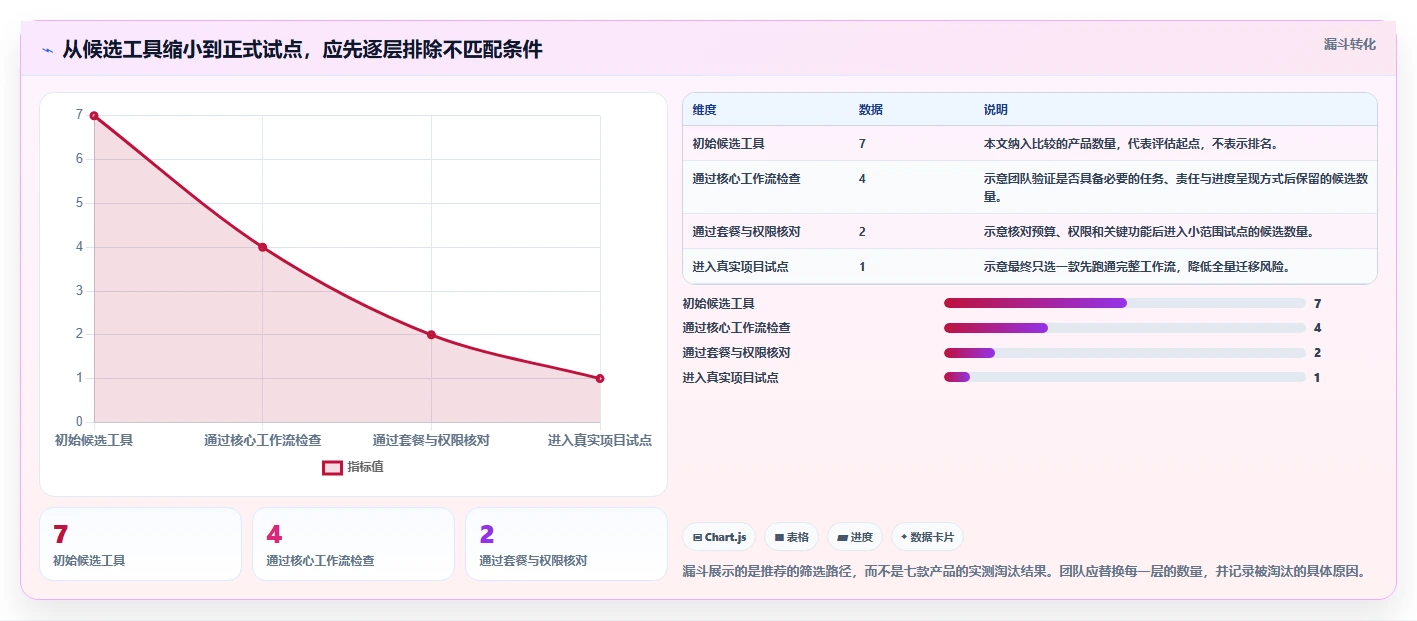Select the 数据卡片 tag chip
This screenshot has height=621, width=1417.
tap(927, 537)
